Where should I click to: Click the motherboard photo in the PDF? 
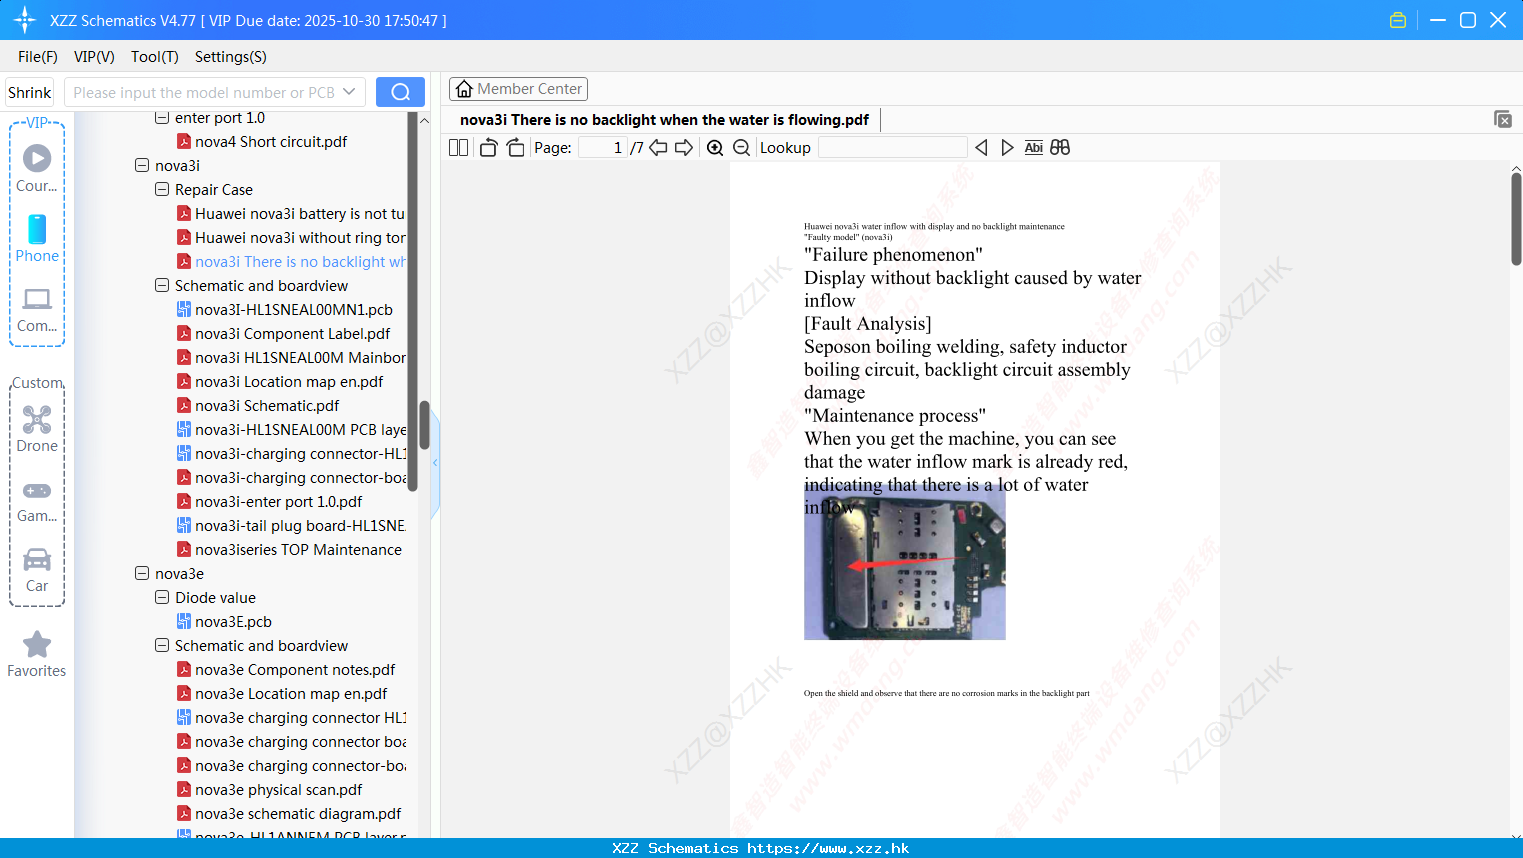coord(904,563)
